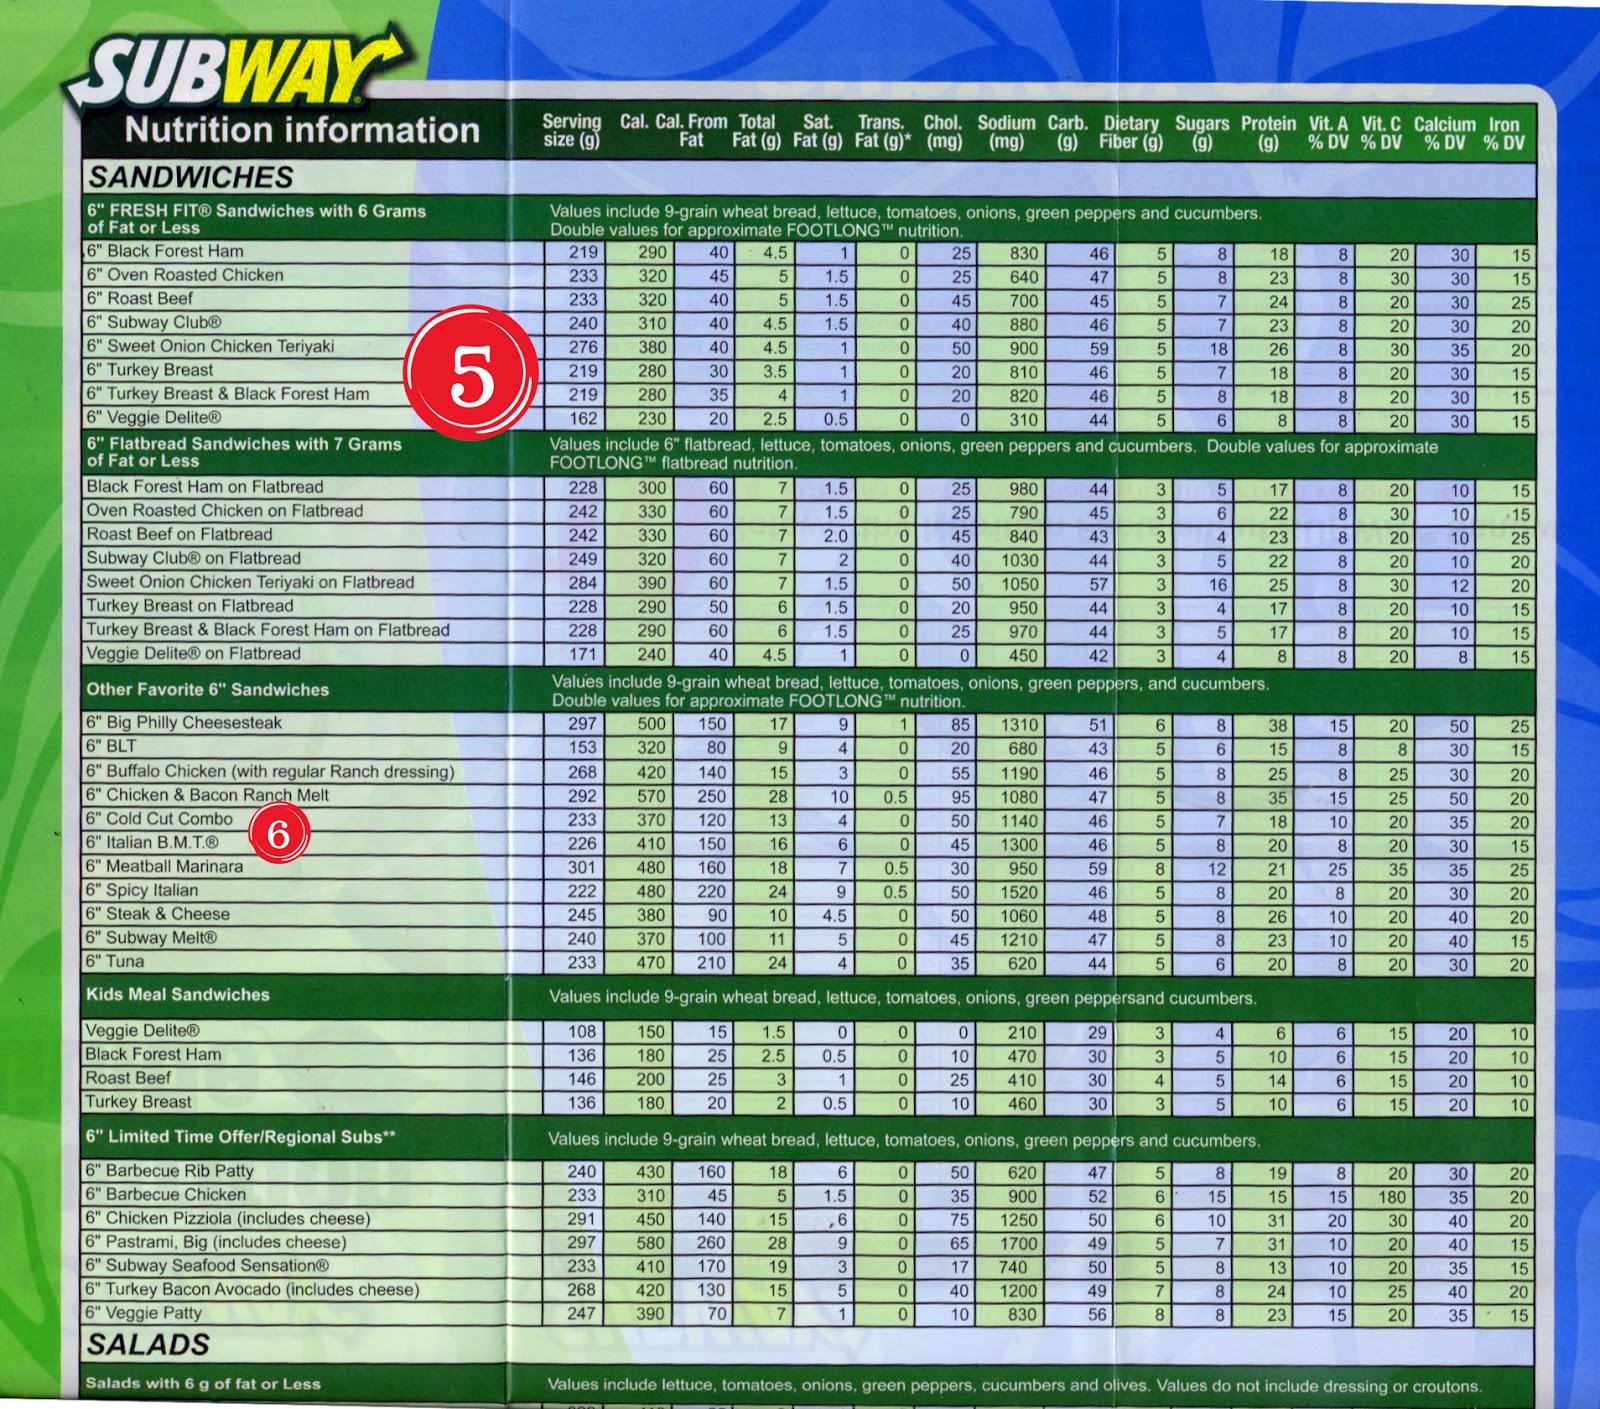Image resolution: width=1600 pixels, height=1409 pixels.
Task: Select the 6" FRESH FIT Sandwiches heading
Action: tap(256, 219)
